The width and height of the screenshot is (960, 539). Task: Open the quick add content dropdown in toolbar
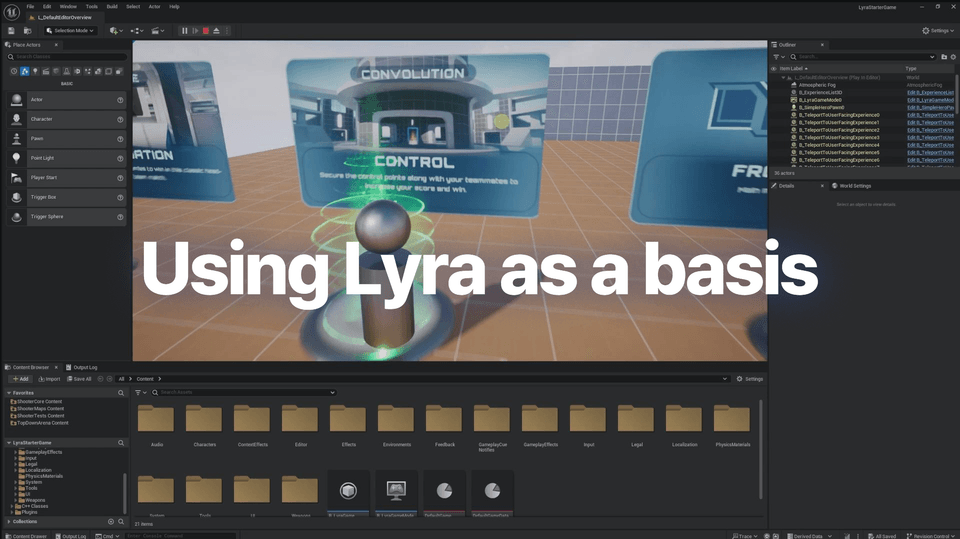116,31
